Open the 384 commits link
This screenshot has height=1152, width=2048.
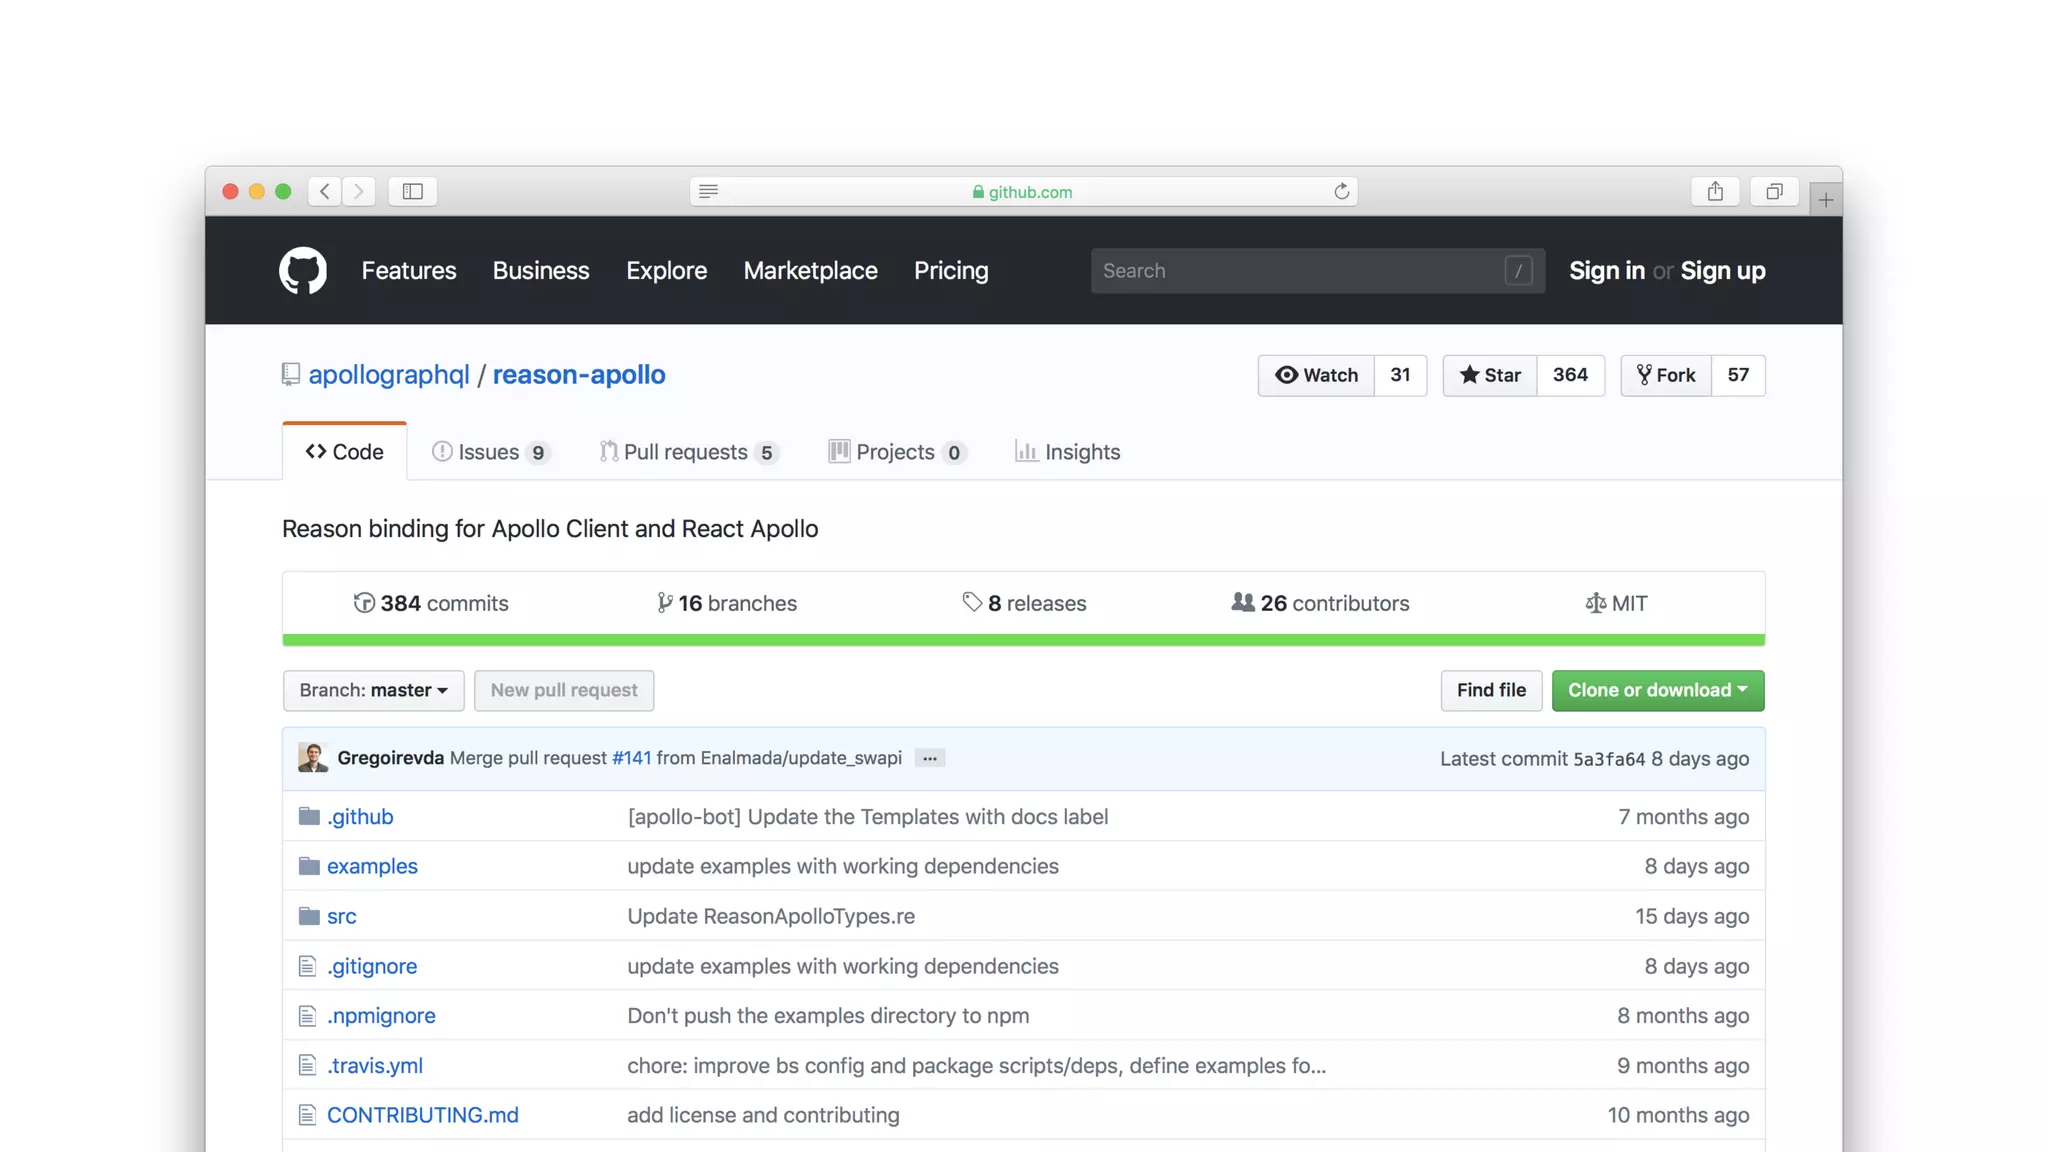click(431, 603)
